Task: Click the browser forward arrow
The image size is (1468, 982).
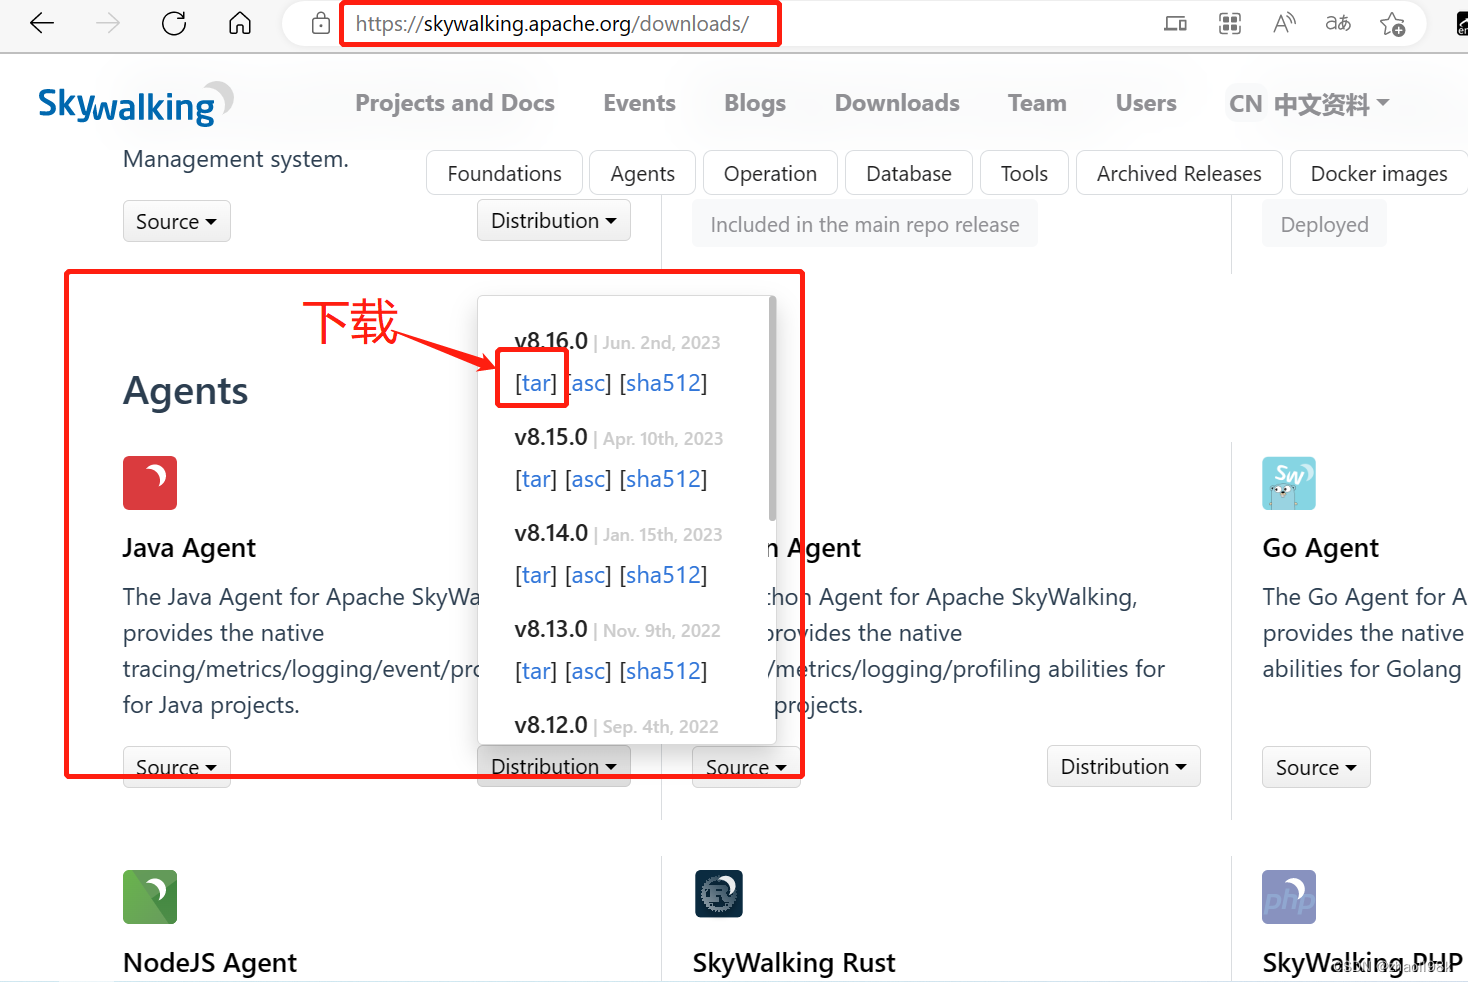Action: click(107, 23)
